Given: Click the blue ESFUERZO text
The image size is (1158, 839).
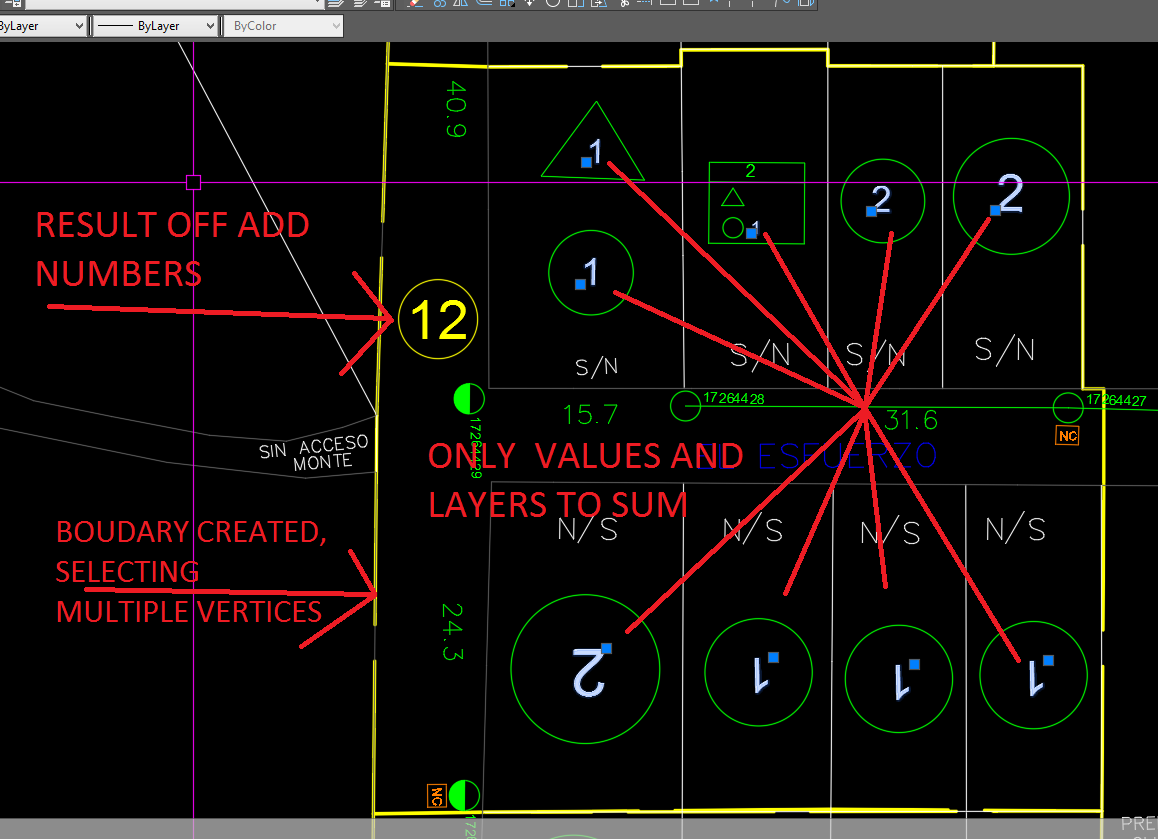Looking at the screenshot, I should [847, 456].
